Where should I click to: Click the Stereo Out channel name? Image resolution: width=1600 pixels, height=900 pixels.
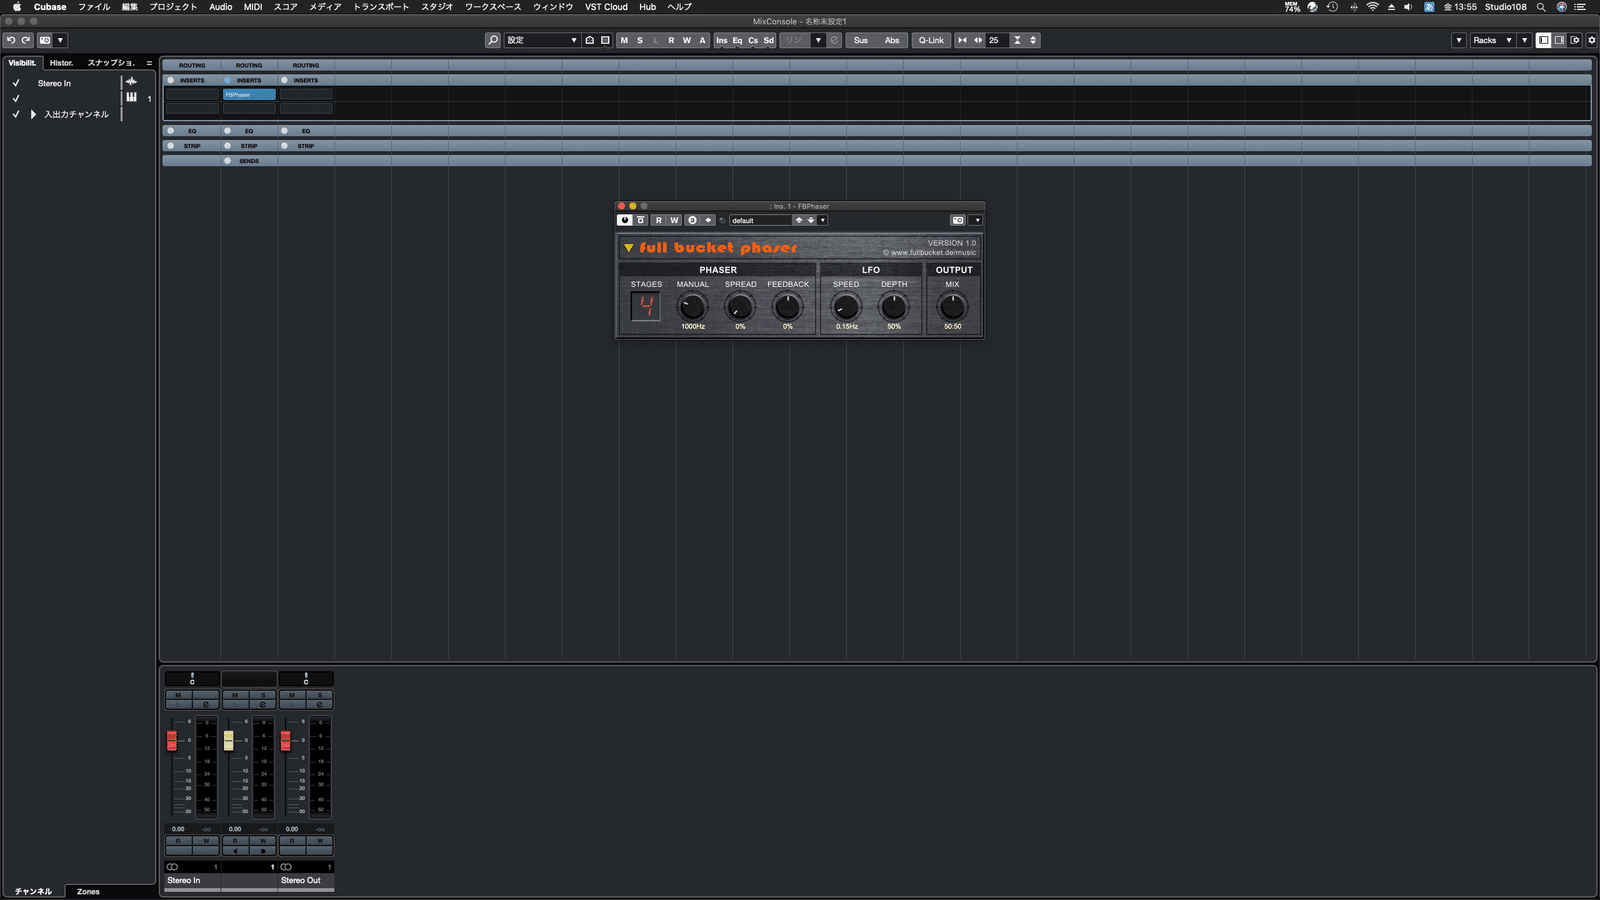[301, 880]
